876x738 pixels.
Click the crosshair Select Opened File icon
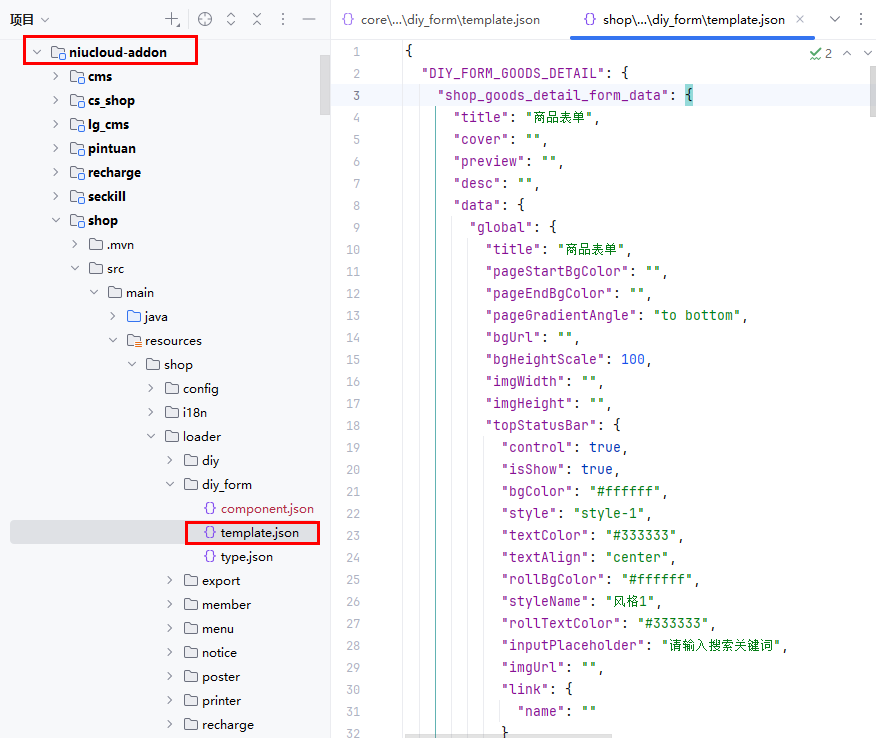(205, 19)
